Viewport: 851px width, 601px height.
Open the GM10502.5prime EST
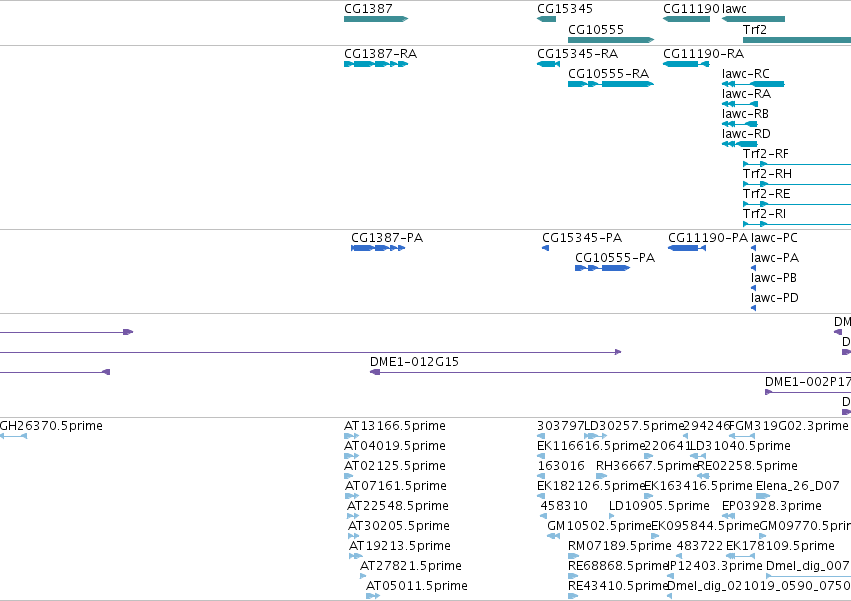(553, 536)
